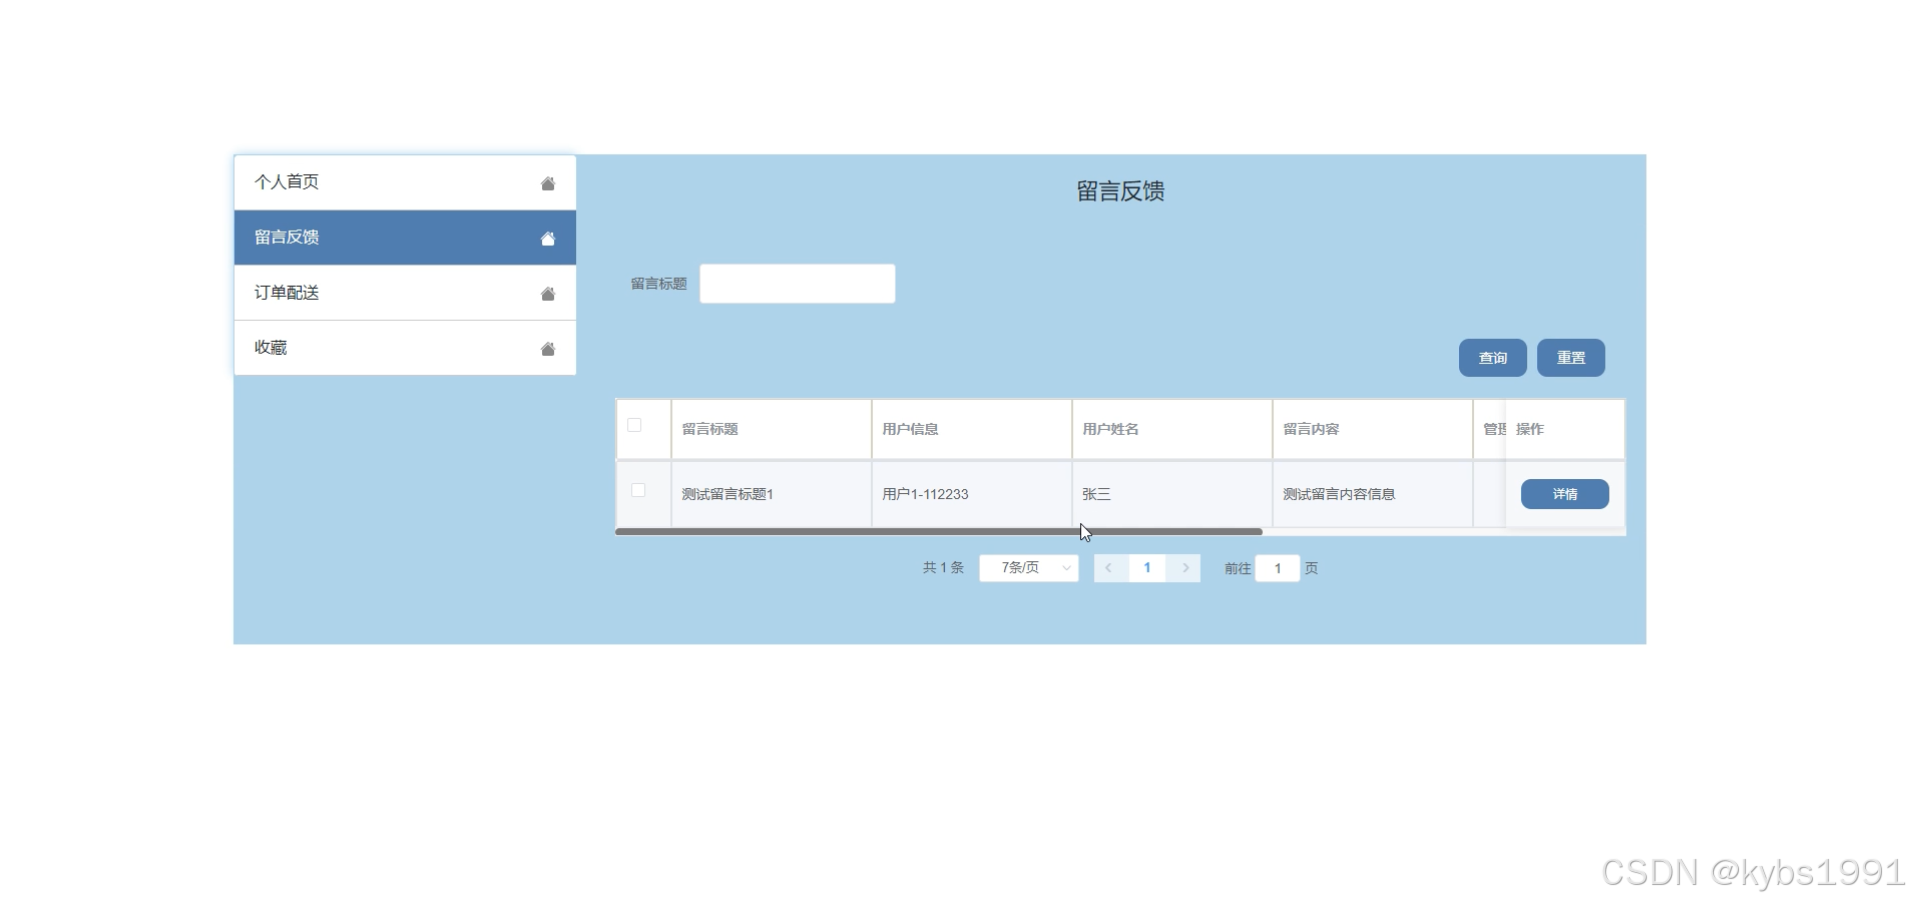
Task: Click cell 测试留言标题1
Action: (771, 494)
